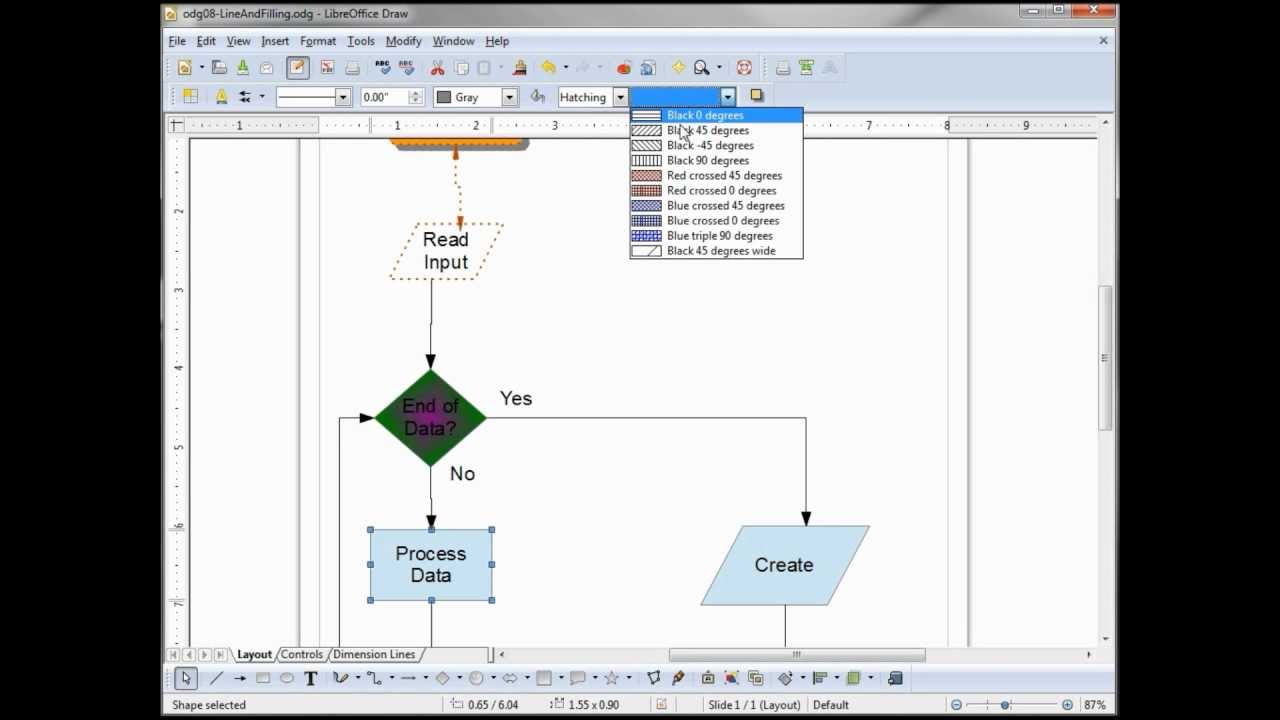Image resolution: width=1280 pixels, height=720 pixels.
Task: Click the 87% zoom level
Action: click(1094, 705)
